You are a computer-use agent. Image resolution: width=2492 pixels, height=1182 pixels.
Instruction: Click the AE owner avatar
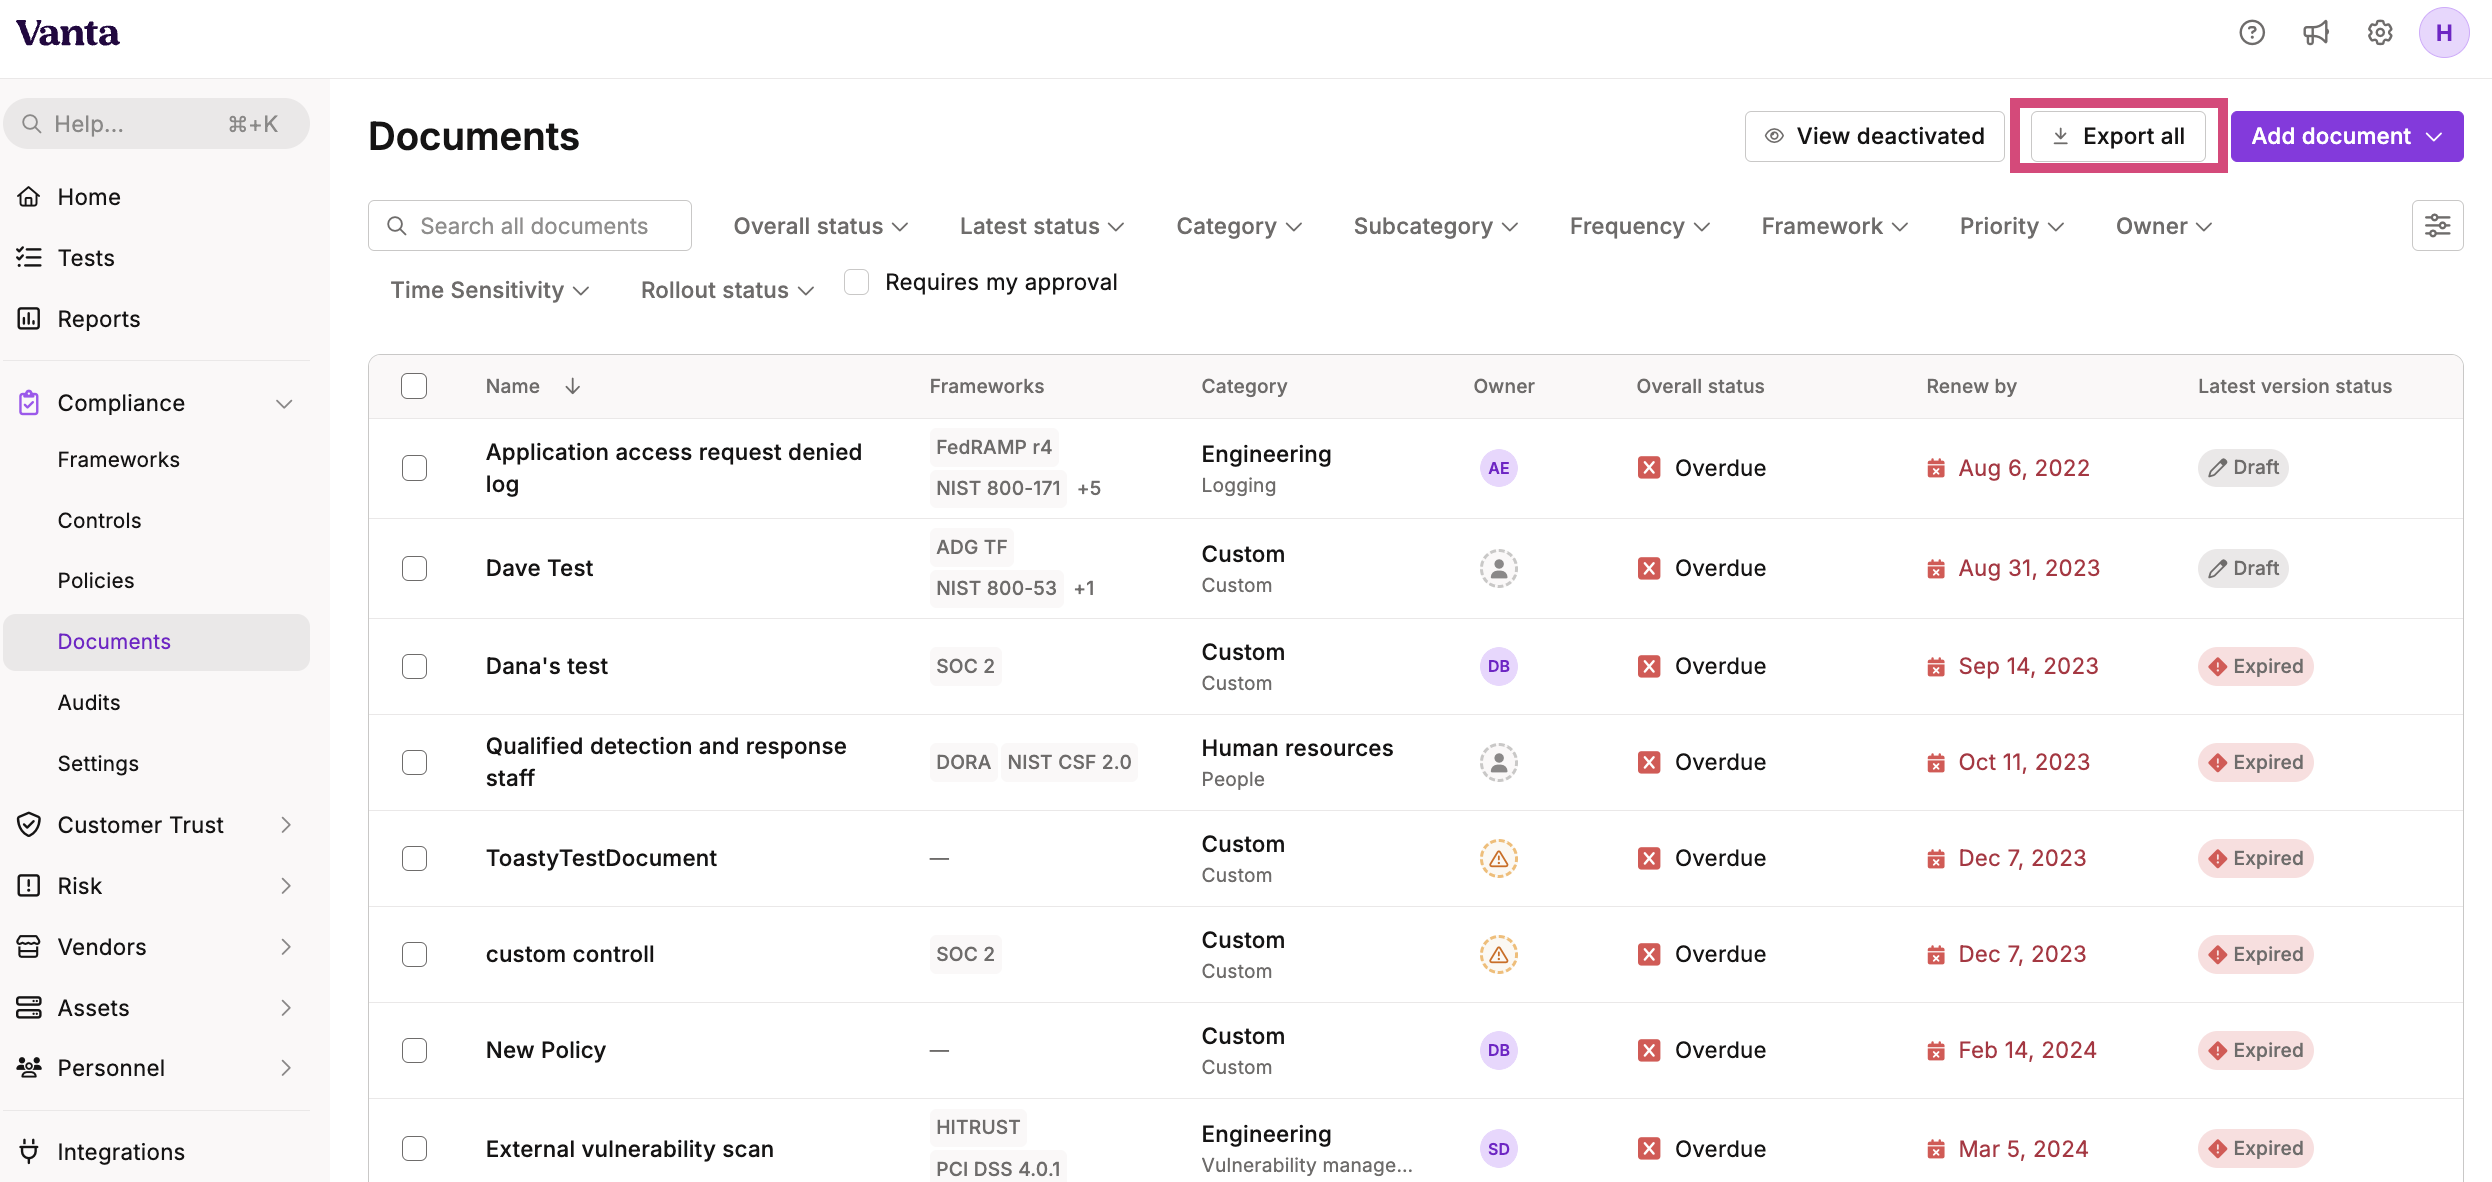(1498, 468)
